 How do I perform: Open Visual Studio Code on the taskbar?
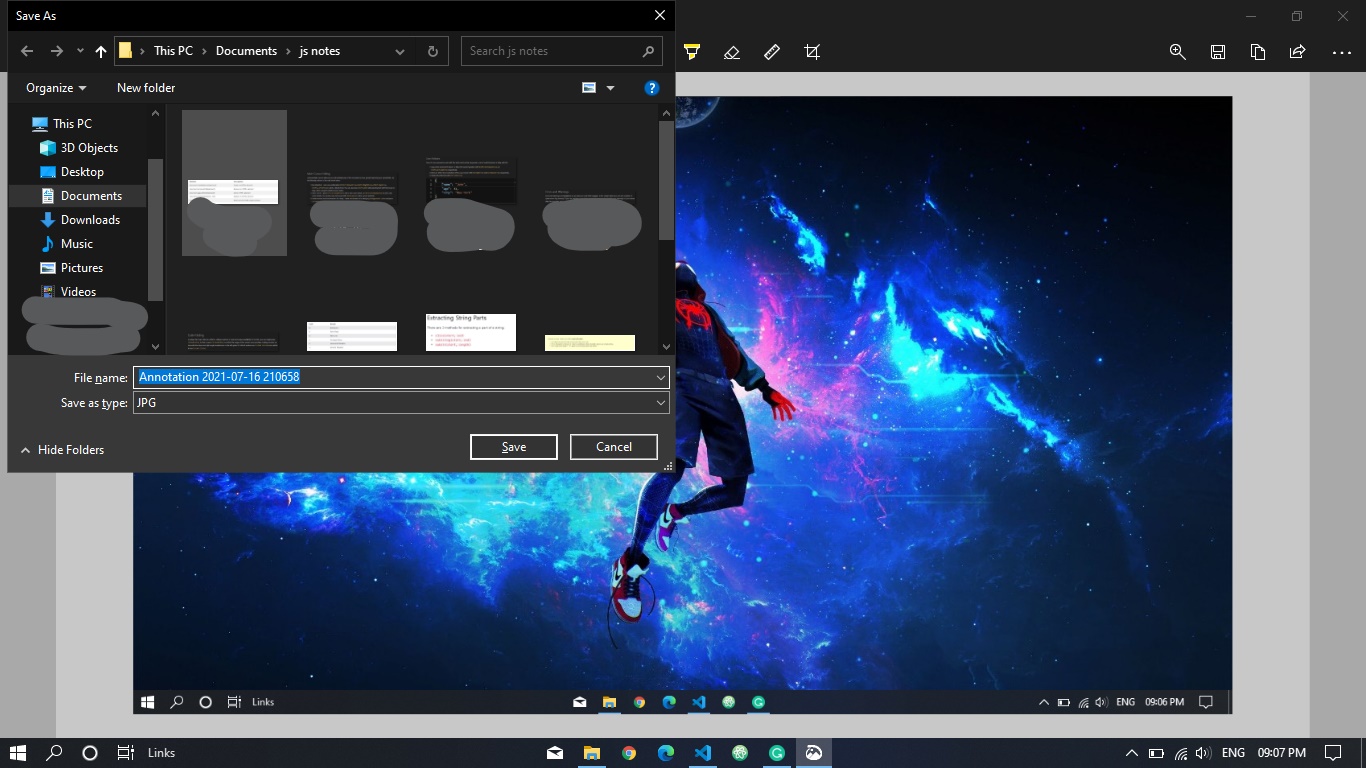(x=703, y=753)
